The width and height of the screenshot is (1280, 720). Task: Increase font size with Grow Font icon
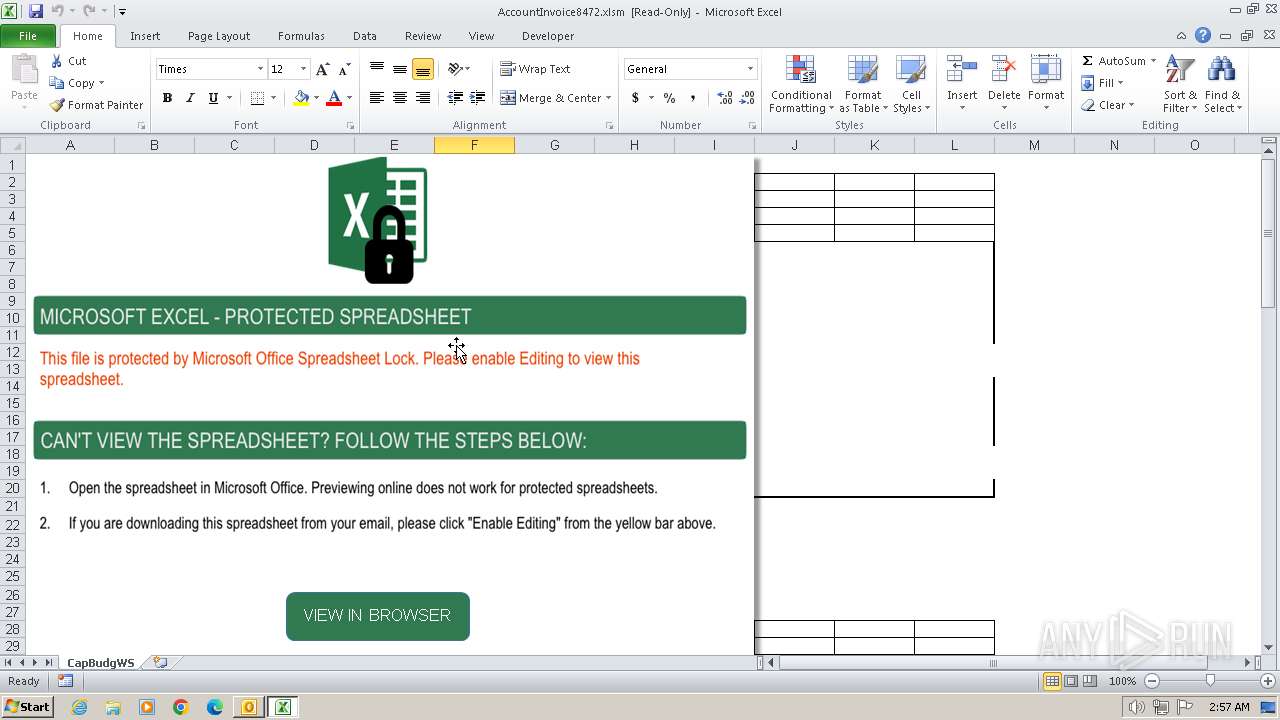click(322, 69)
